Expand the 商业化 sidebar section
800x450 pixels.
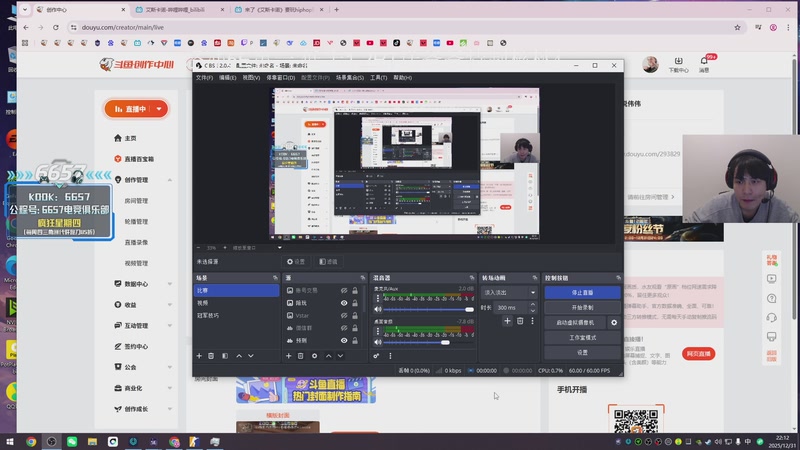(x=170, y=388)
